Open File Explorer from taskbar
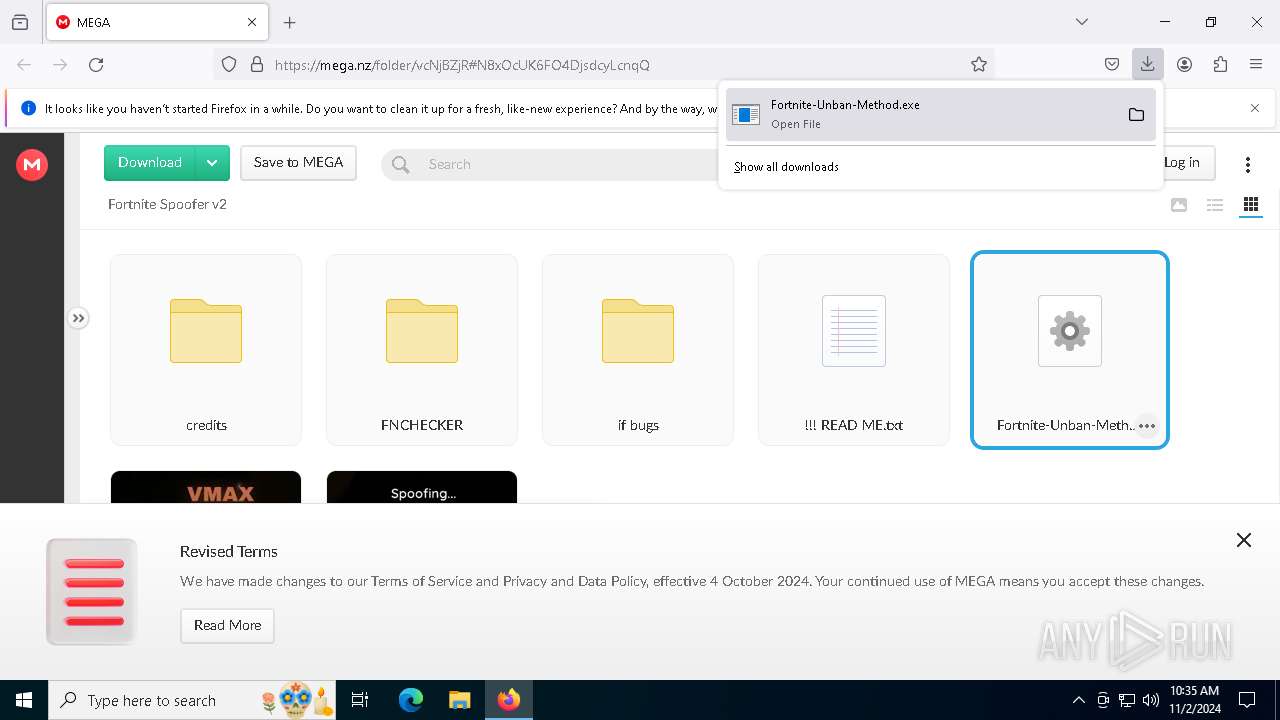1280x720 pixels. click(x=459, y=700)
